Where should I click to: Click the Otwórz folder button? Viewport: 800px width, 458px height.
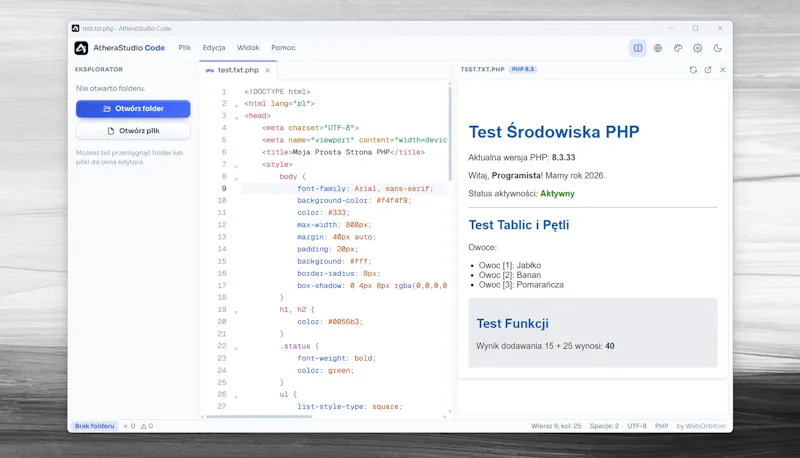coord(133,109)
